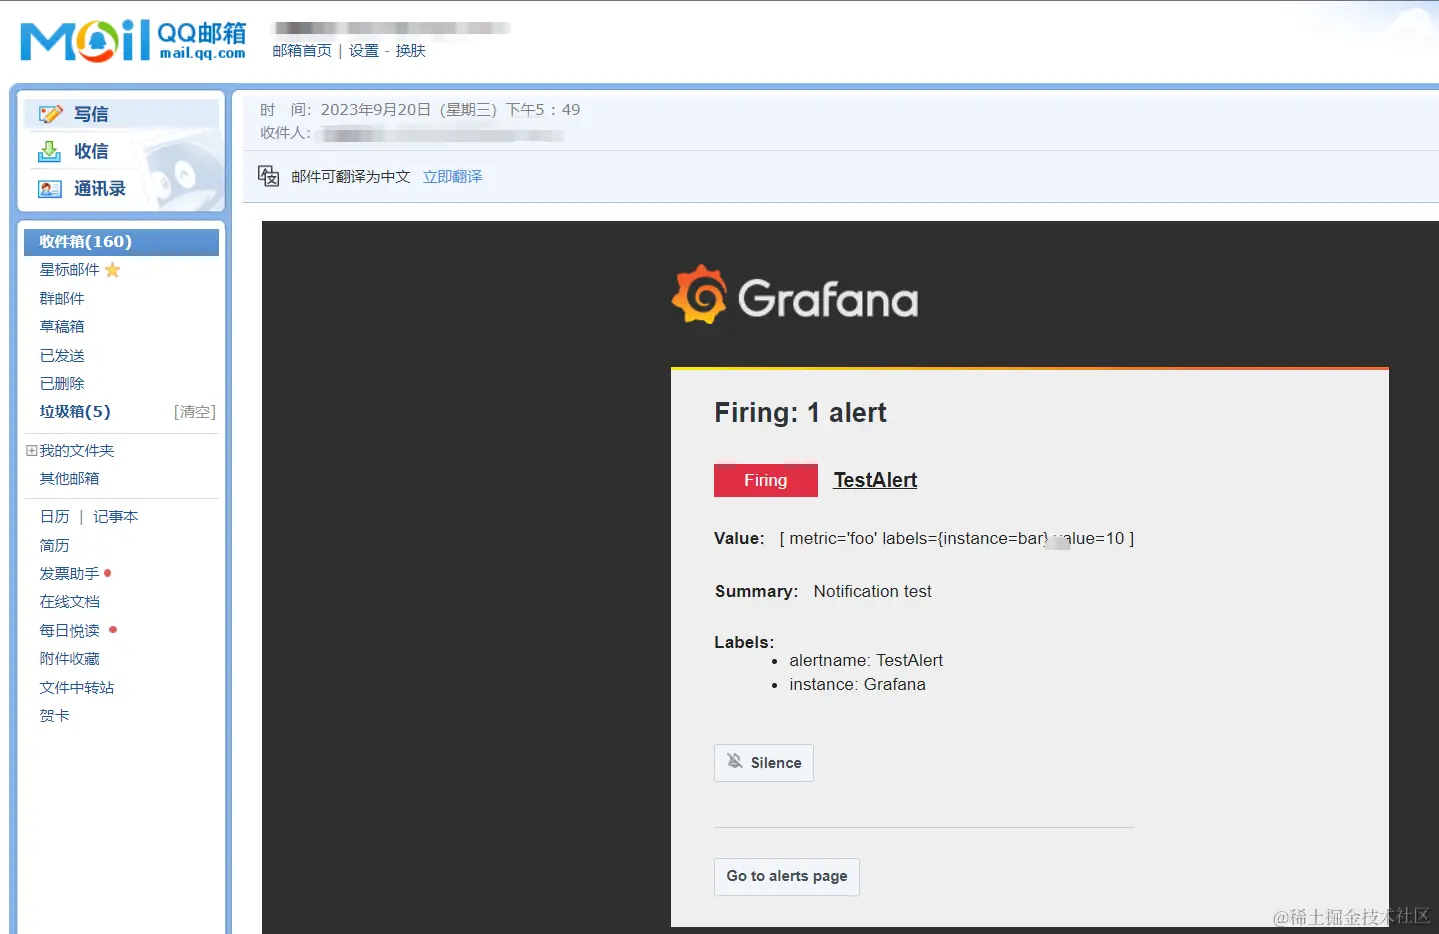Click the muted bell icon in Silence
Image resolution: width=1439 pixels, height=934 pixels.
point(735,761)
